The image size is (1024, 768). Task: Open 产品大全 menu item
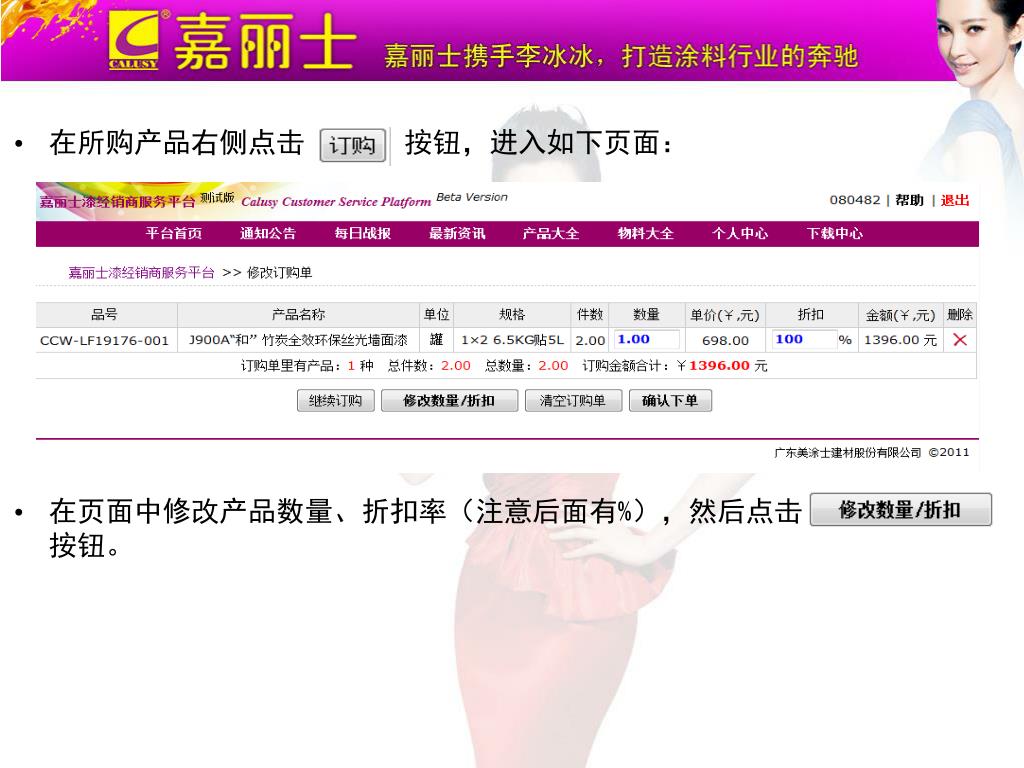coord(551,233)
